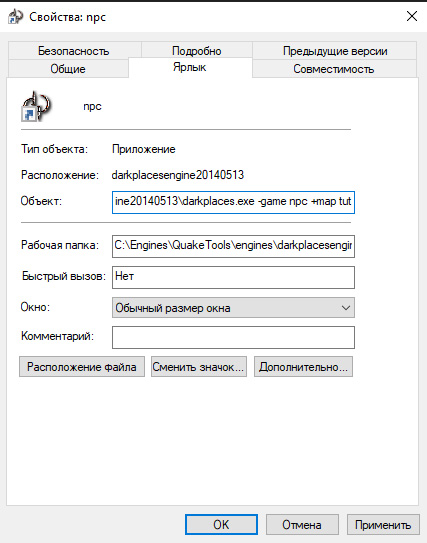
Task: Click the Окно label
Action: click(35, 307)
